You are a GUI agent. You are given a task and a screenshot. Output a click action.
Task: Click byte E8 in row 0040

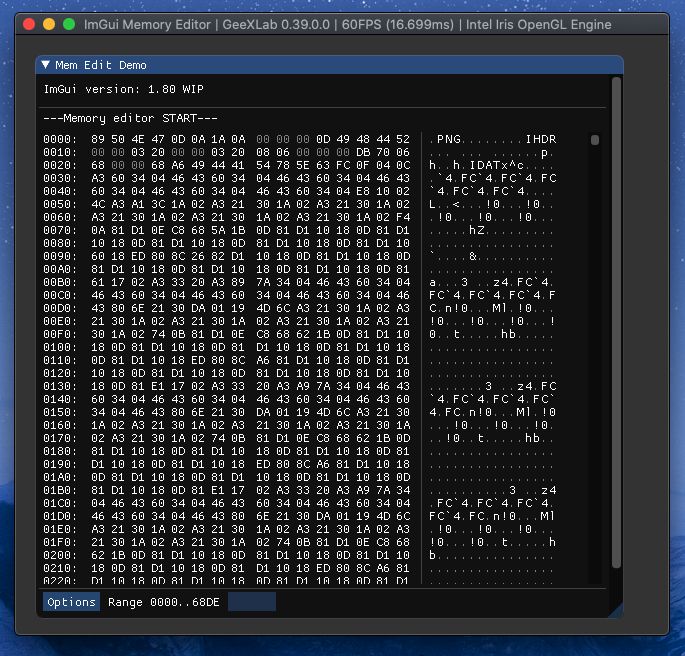(x=363, y=191)
